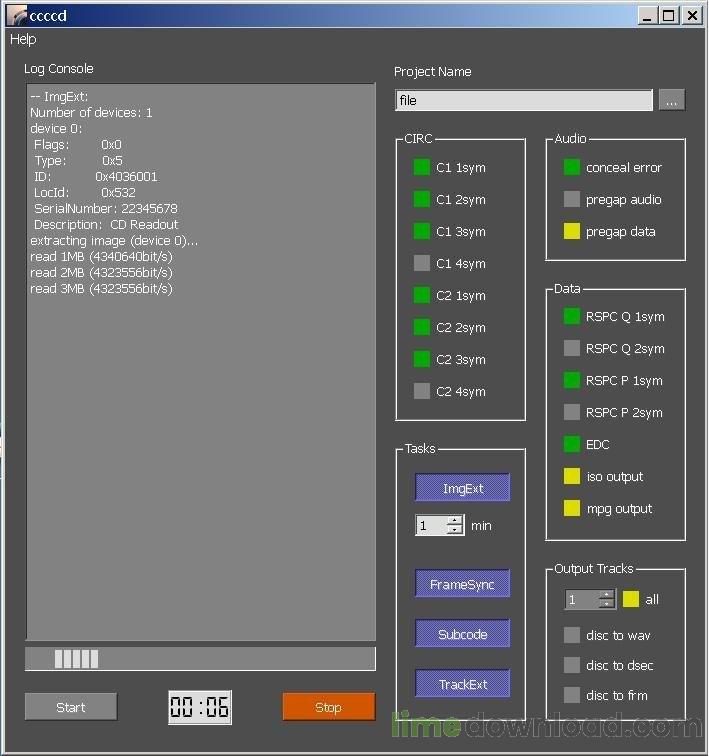The image size is (709, 756).
Task: Toggle the C1 2sym indicator
Action: click(422, 199)
